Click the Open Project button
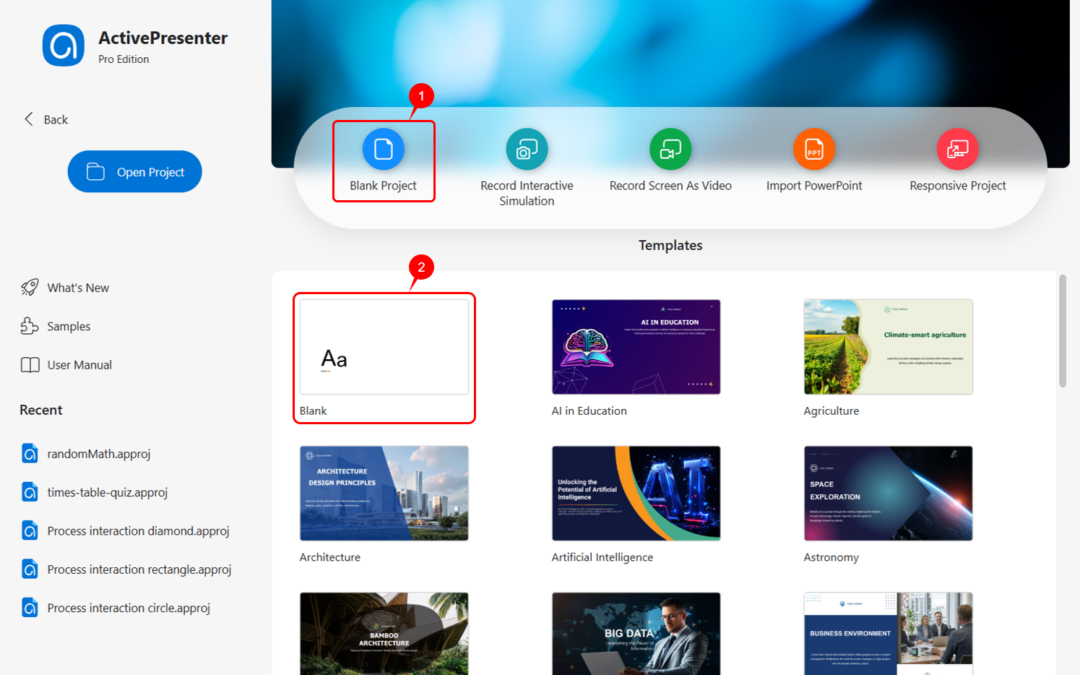This screenshot has height=675, width=1080. pyautogui.click(x=134, y=171)
